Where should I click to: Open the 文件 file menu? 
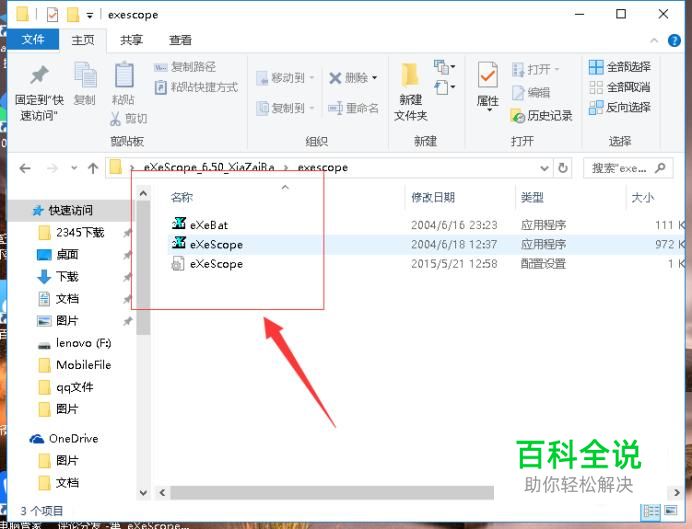33,40
